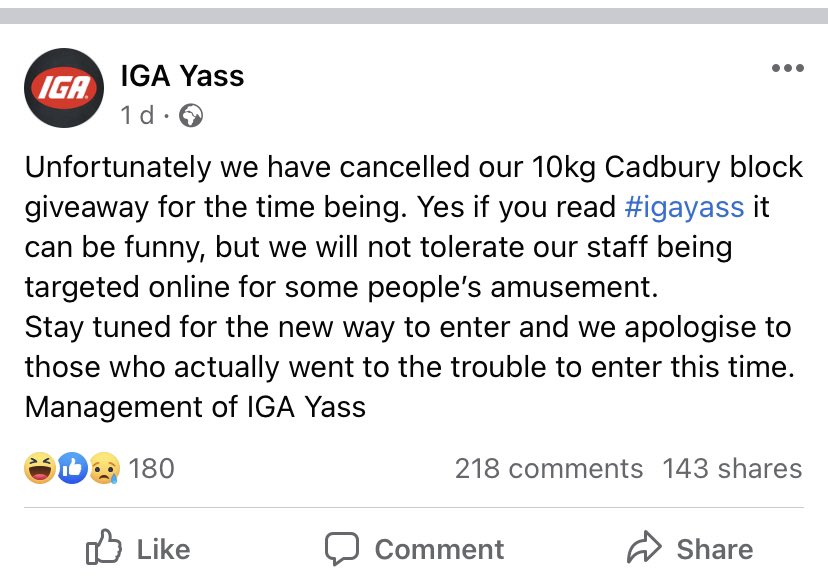Click the sad crying reaction emoji

click(103, 468)
